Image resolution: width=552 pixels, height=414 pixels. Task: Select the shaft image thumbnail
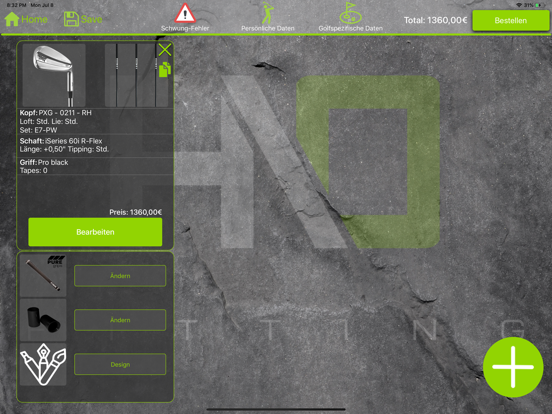(x=136, y=75)
